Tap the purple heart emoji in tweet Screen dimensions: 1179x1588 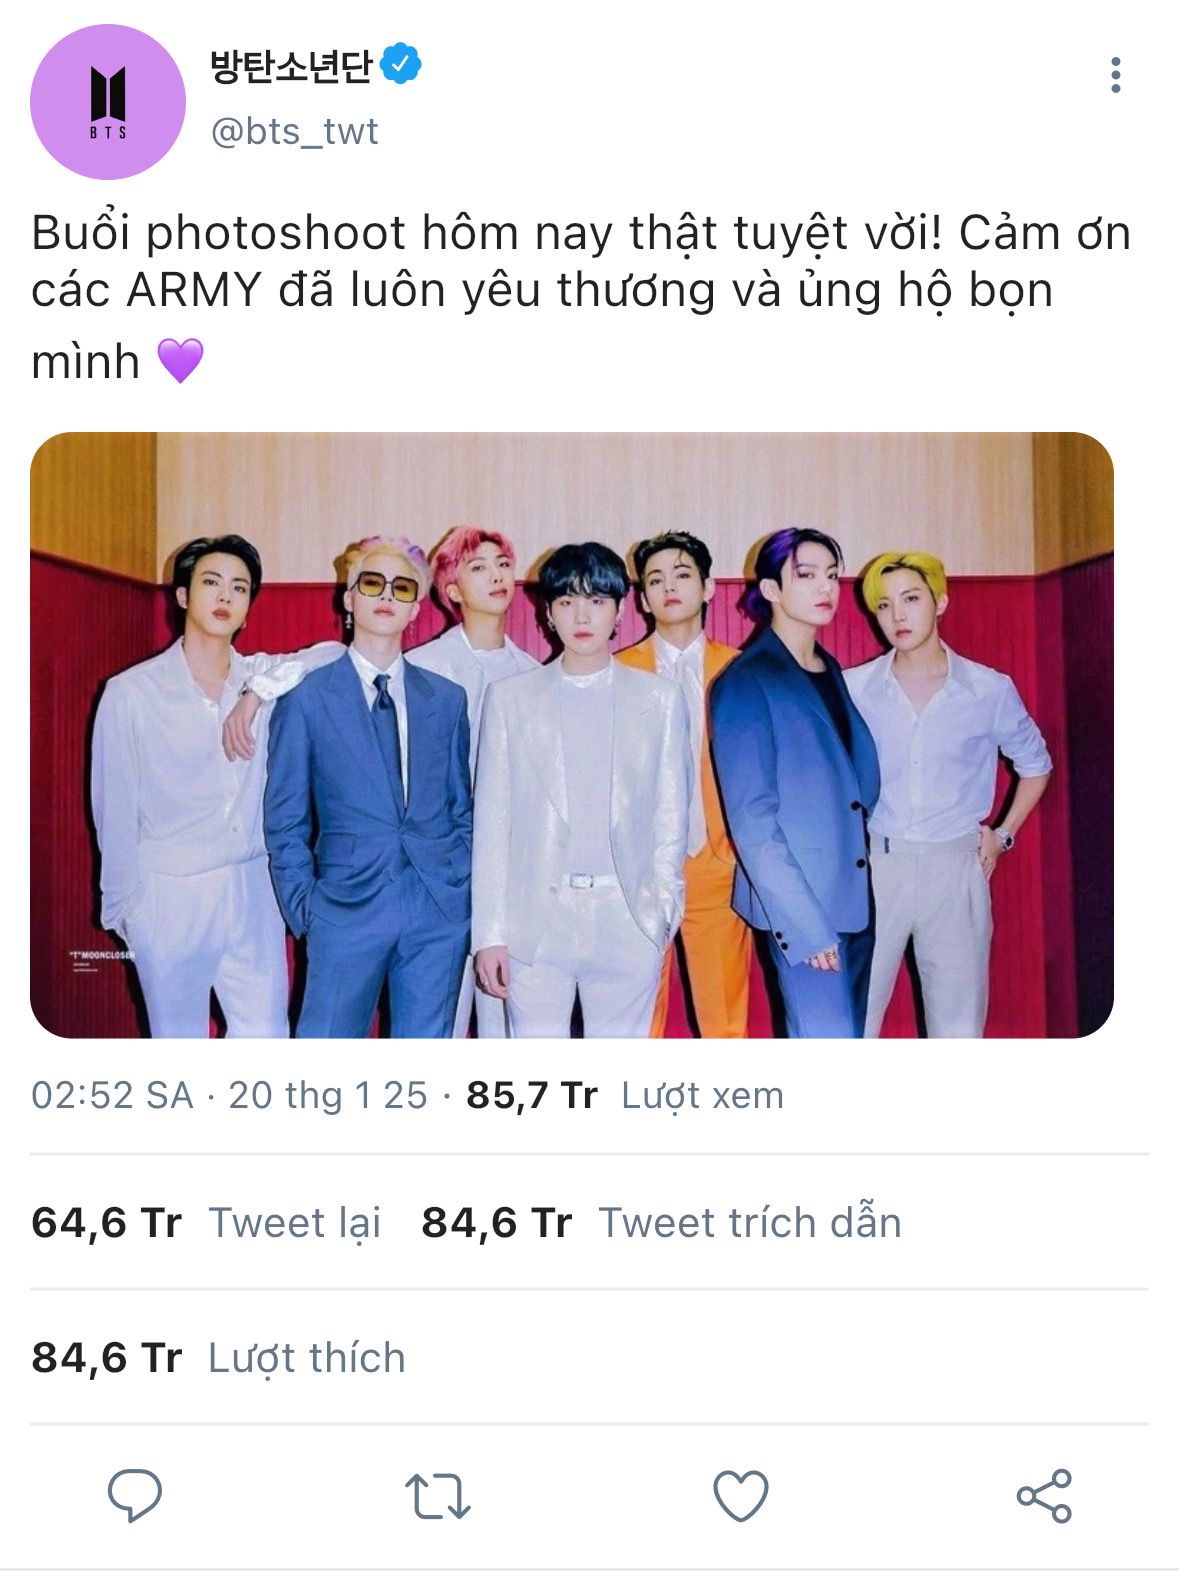coord(181,361)
